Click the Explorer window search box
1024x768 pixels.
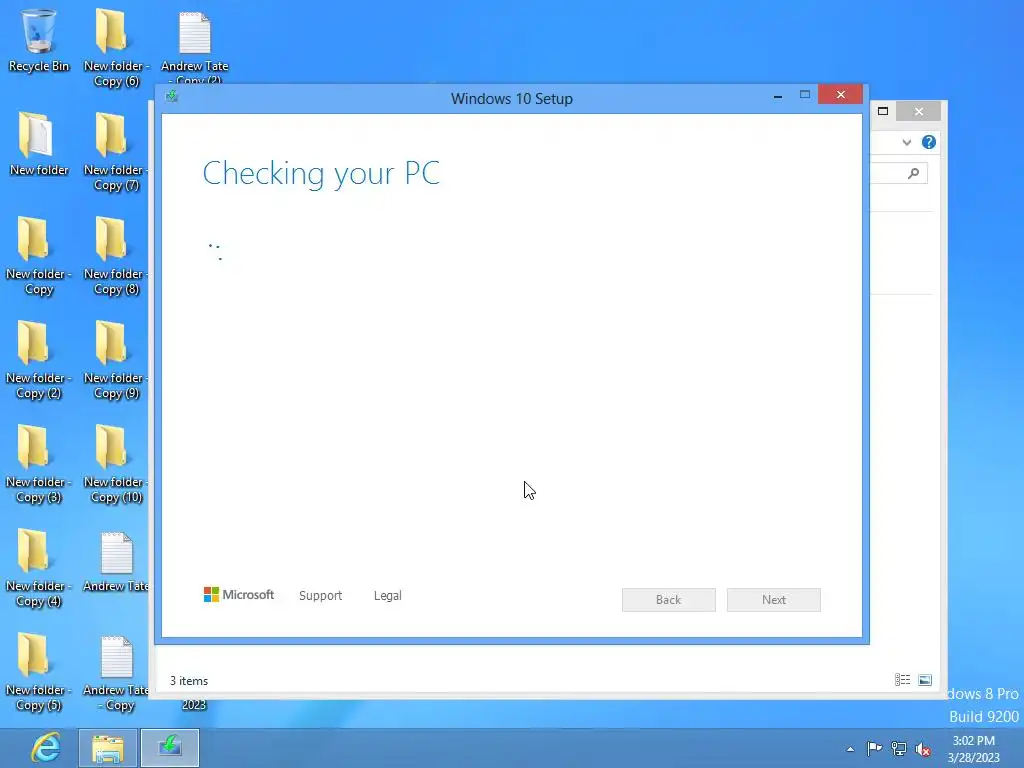coord(899,173)
